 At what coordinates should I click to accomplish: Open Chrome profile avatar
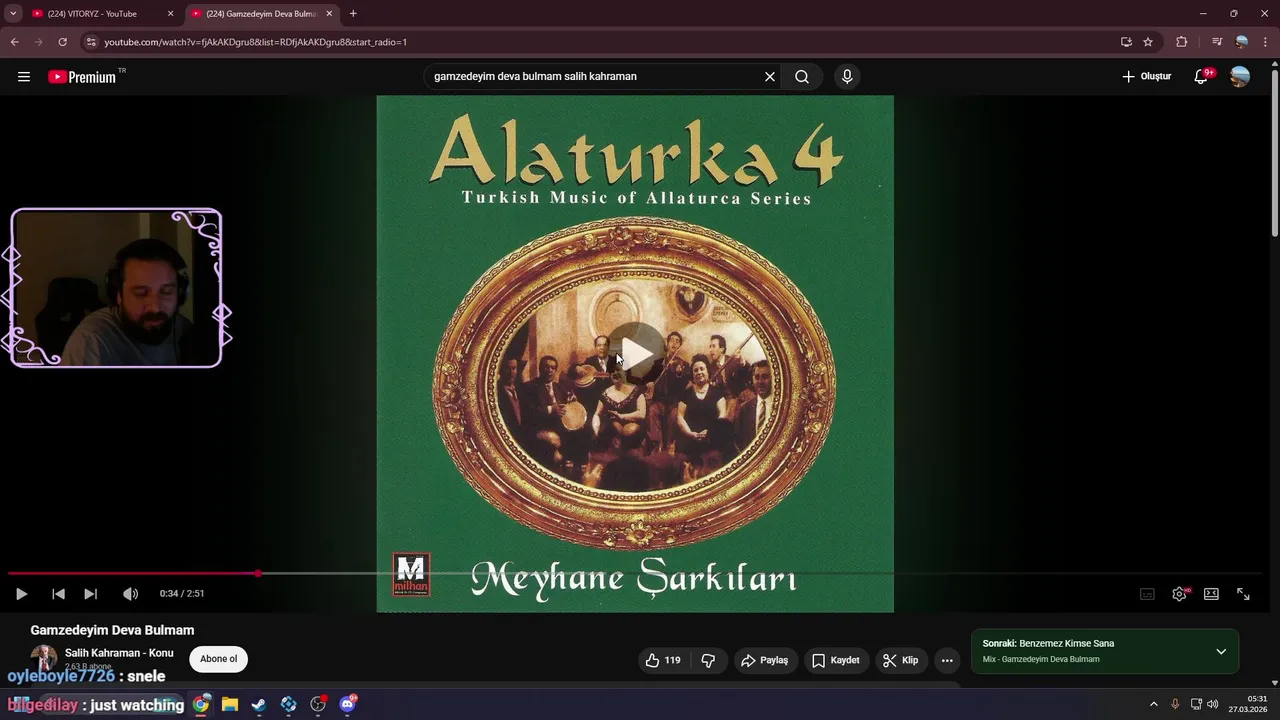coord(1241,42)
